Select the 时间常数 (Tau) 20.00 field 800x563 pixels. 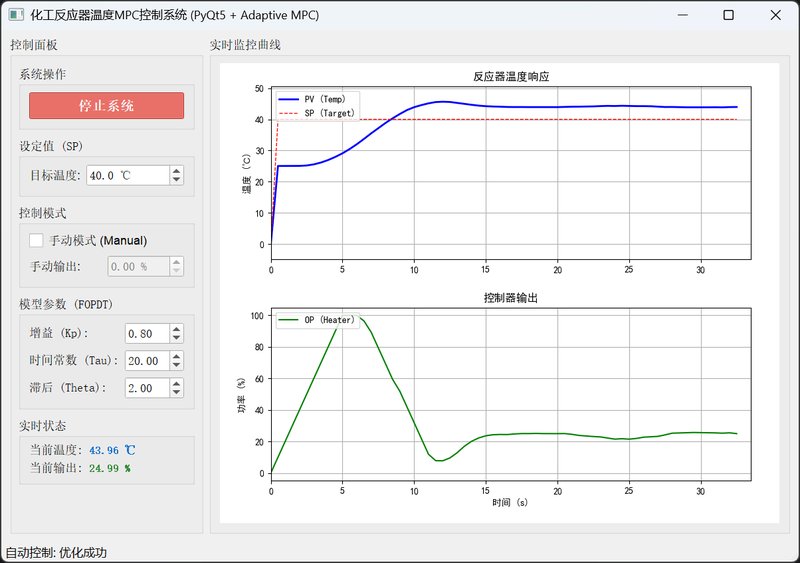(x=146, y=360)
